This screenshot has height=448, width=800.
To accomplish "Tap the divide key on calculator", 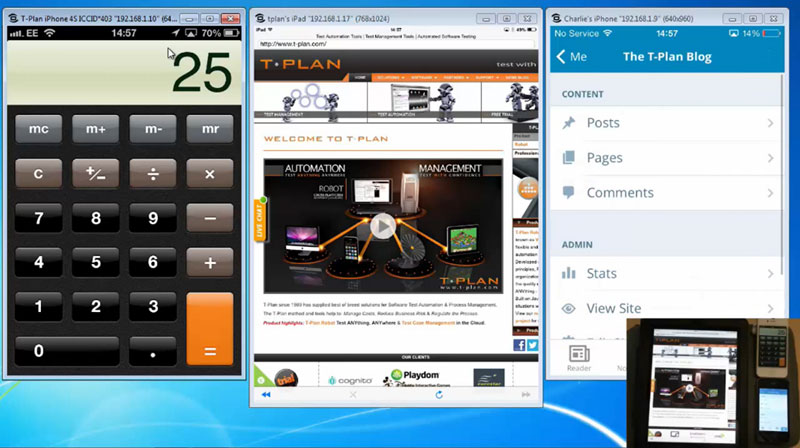I will pos(153,173).
